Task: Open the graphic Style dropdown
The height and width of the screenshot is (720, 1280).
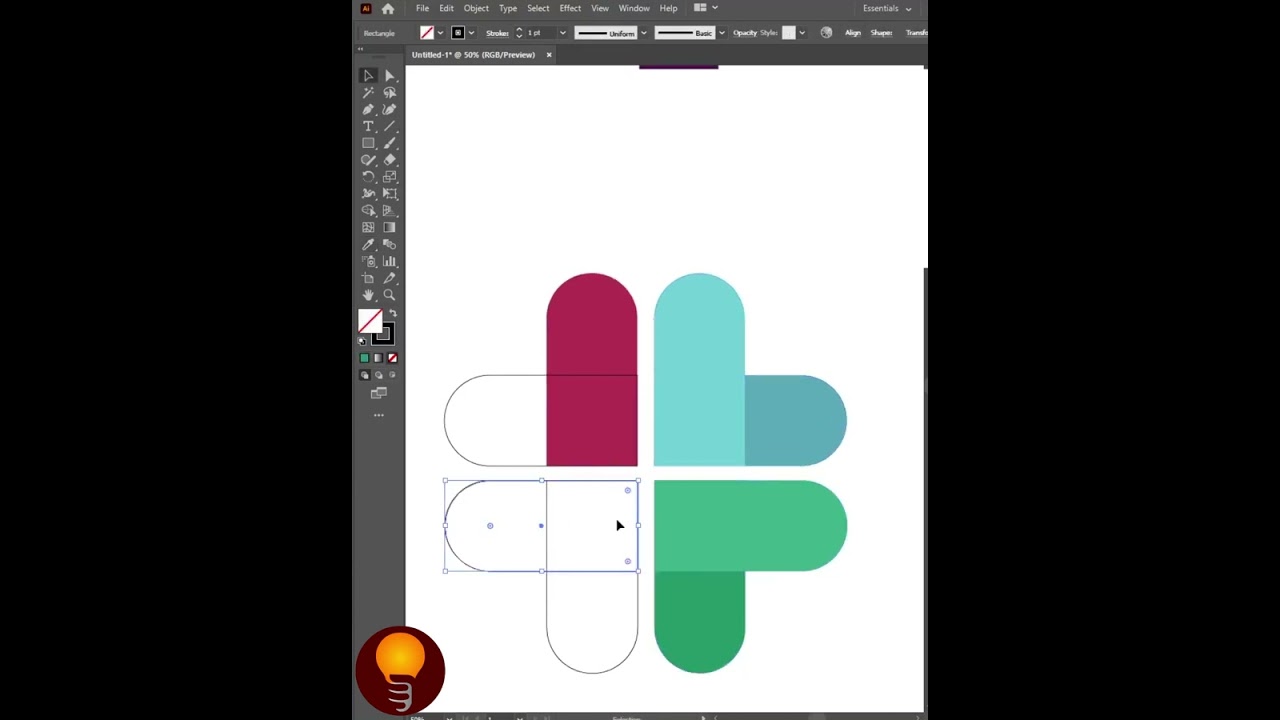Action: coord(802,33)
